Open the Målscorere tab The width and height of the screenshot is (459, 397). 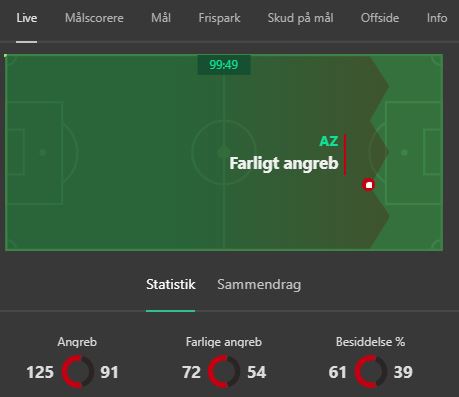tap(94, 18)
